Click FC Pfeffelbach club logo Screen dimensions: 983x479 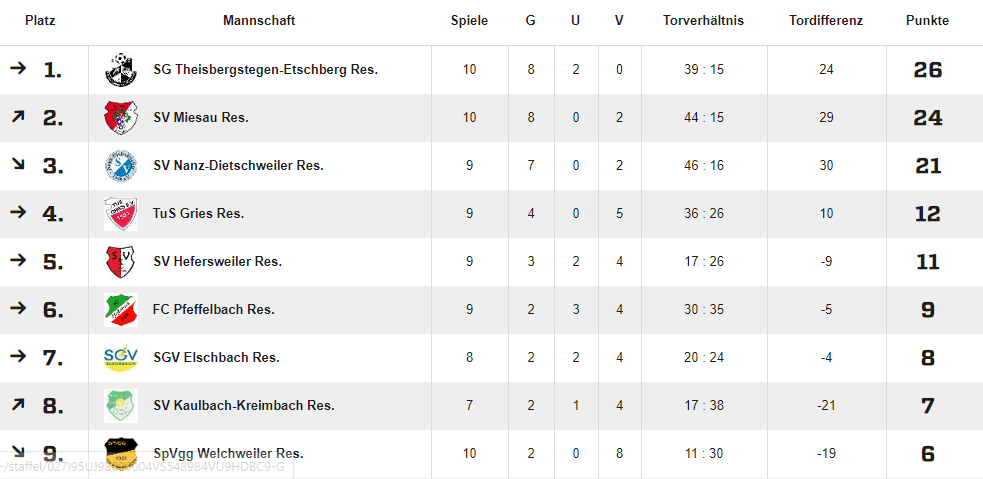click(120, 310)
